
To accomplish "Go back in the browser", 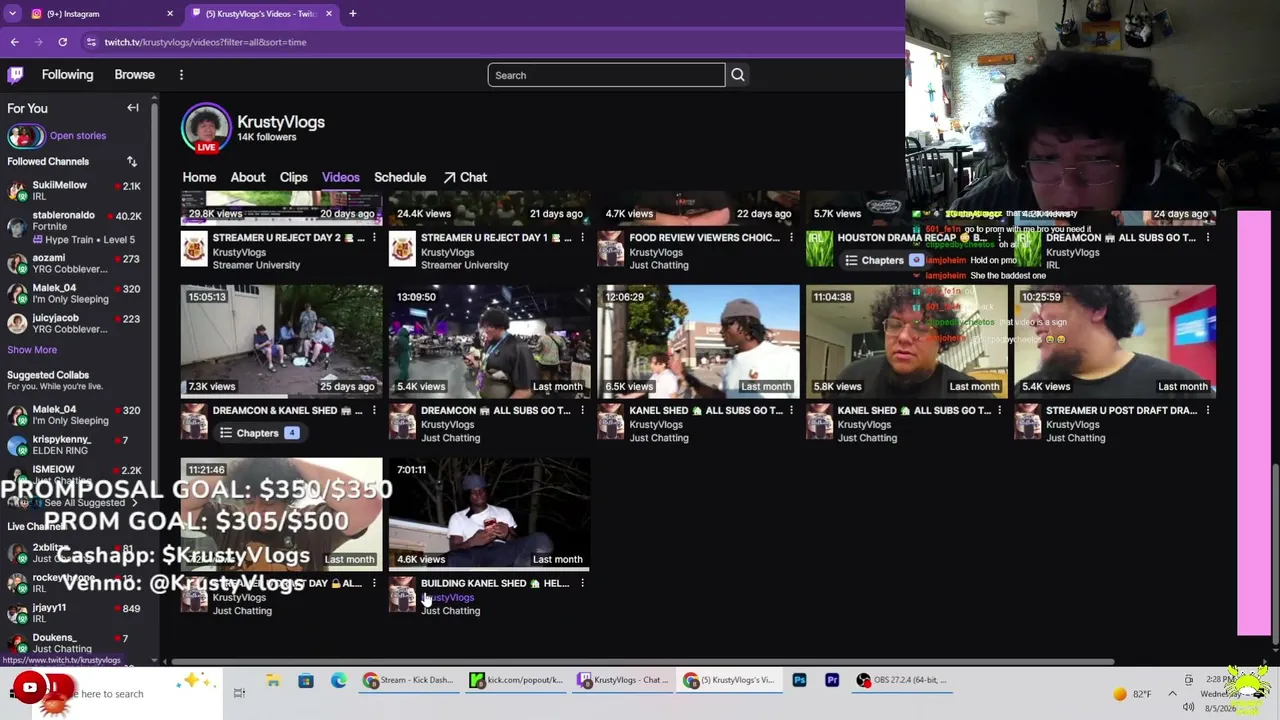I will click(x=15, y=42).
